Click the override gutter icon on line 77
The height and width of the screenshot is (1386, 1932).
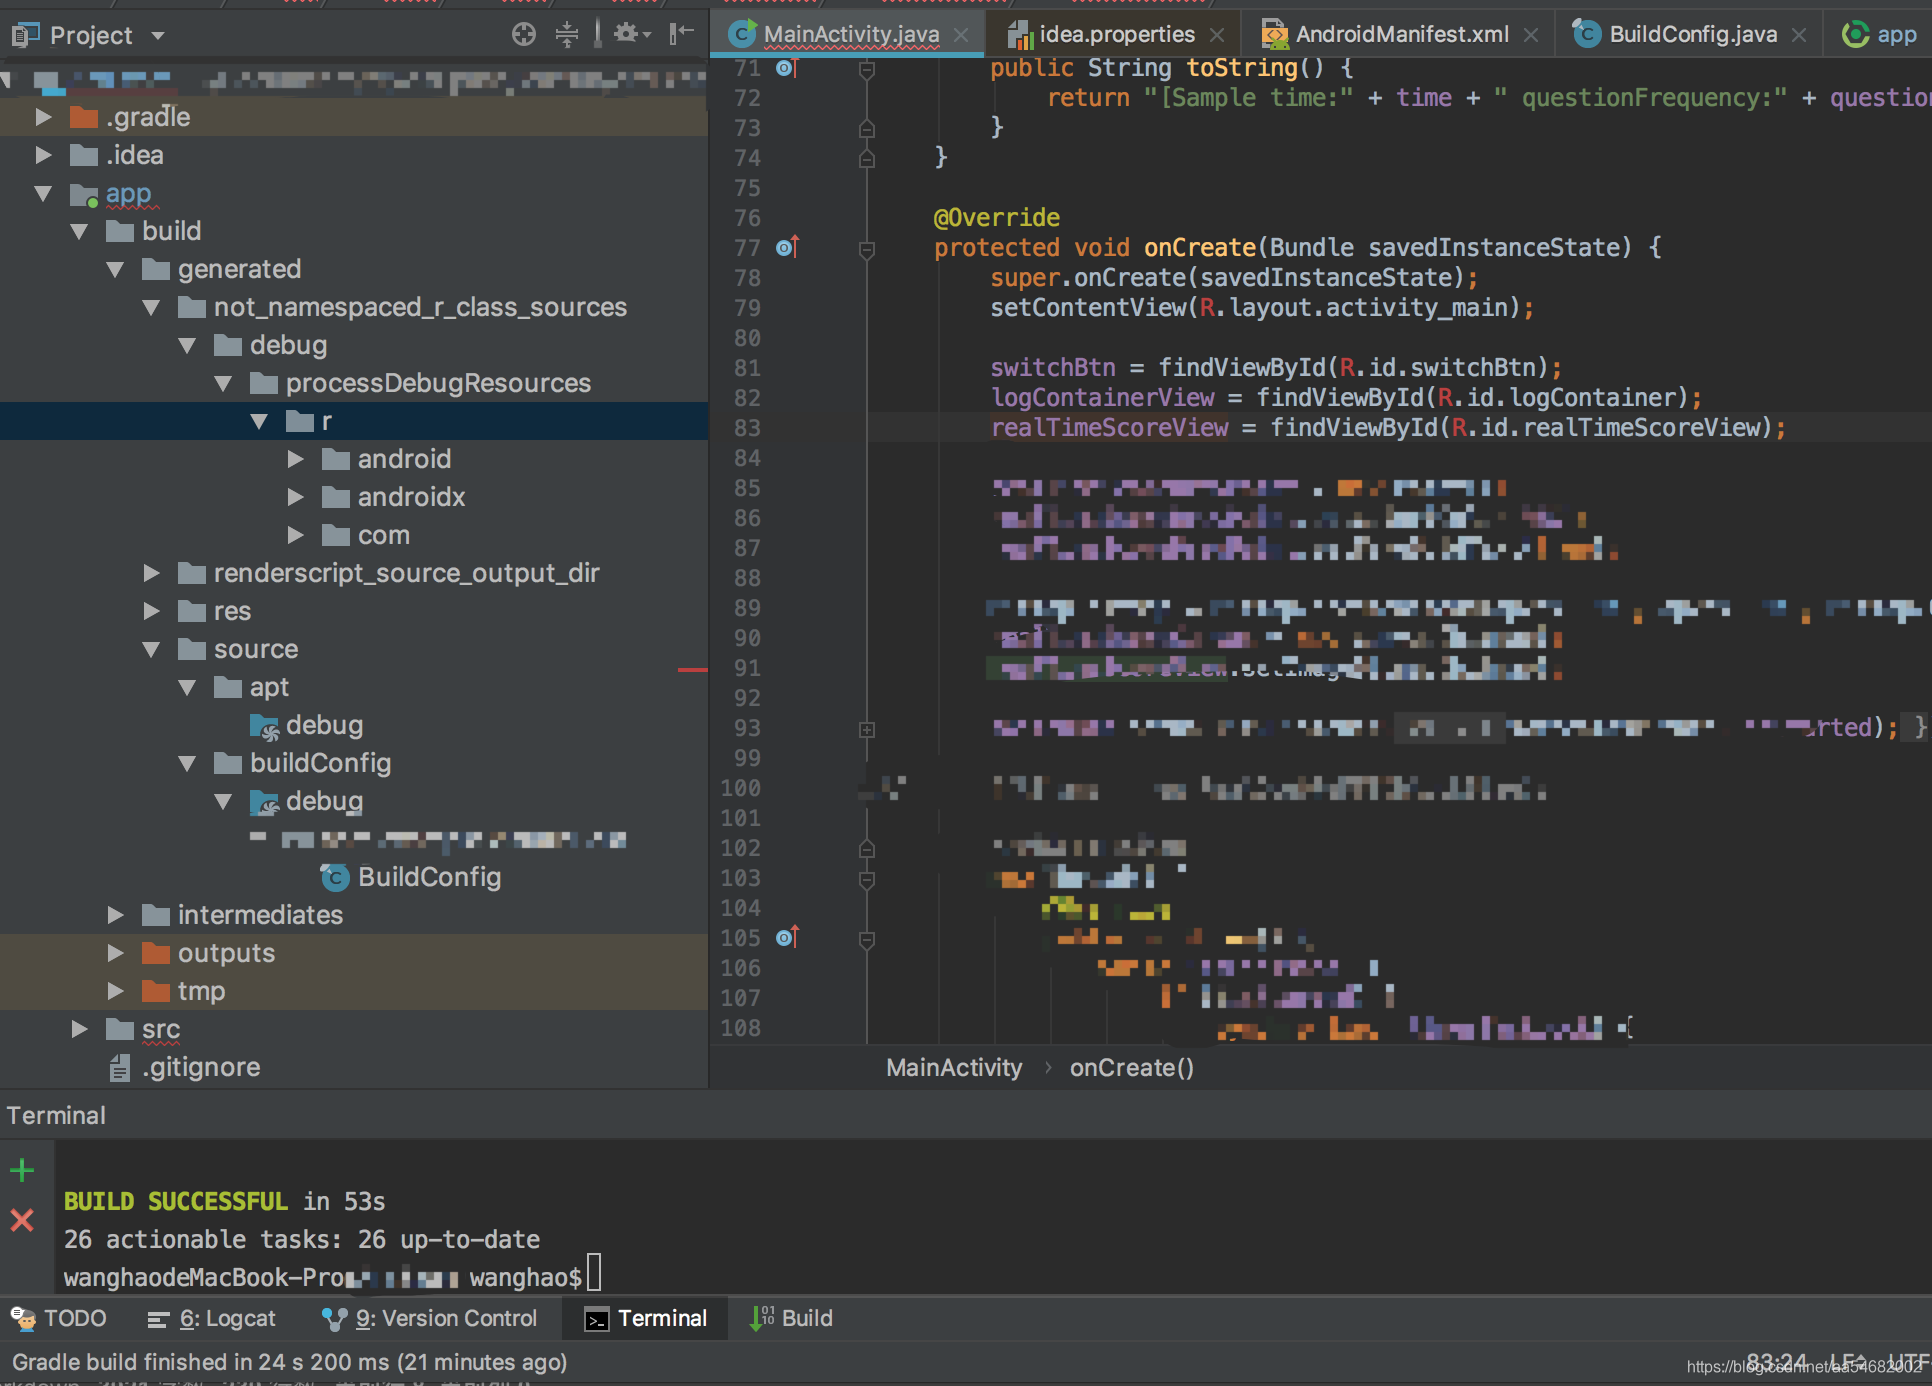tap(787, 247)
